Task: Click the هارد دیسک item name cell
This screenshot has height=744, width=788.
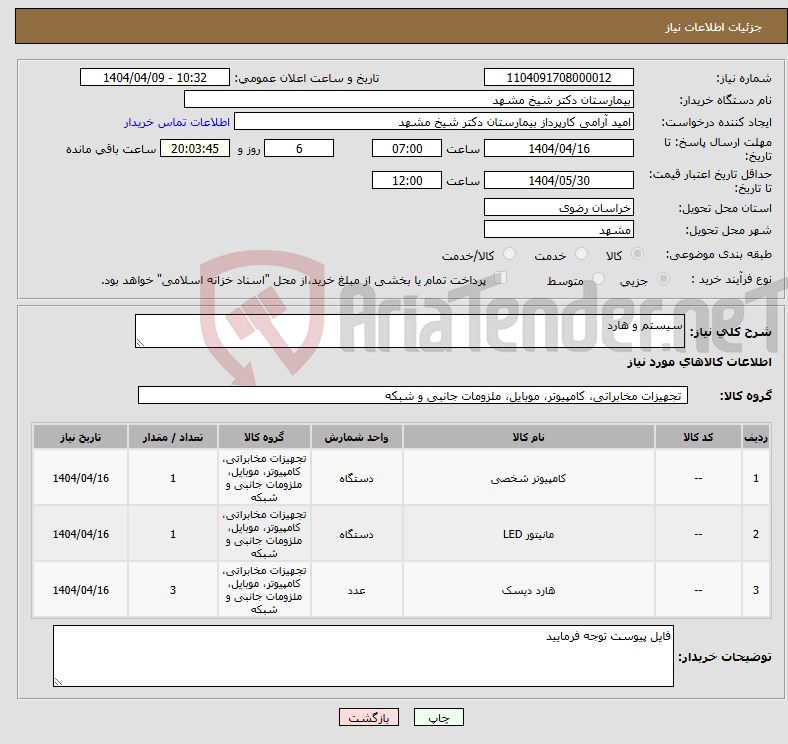Action: coord(528,590)
